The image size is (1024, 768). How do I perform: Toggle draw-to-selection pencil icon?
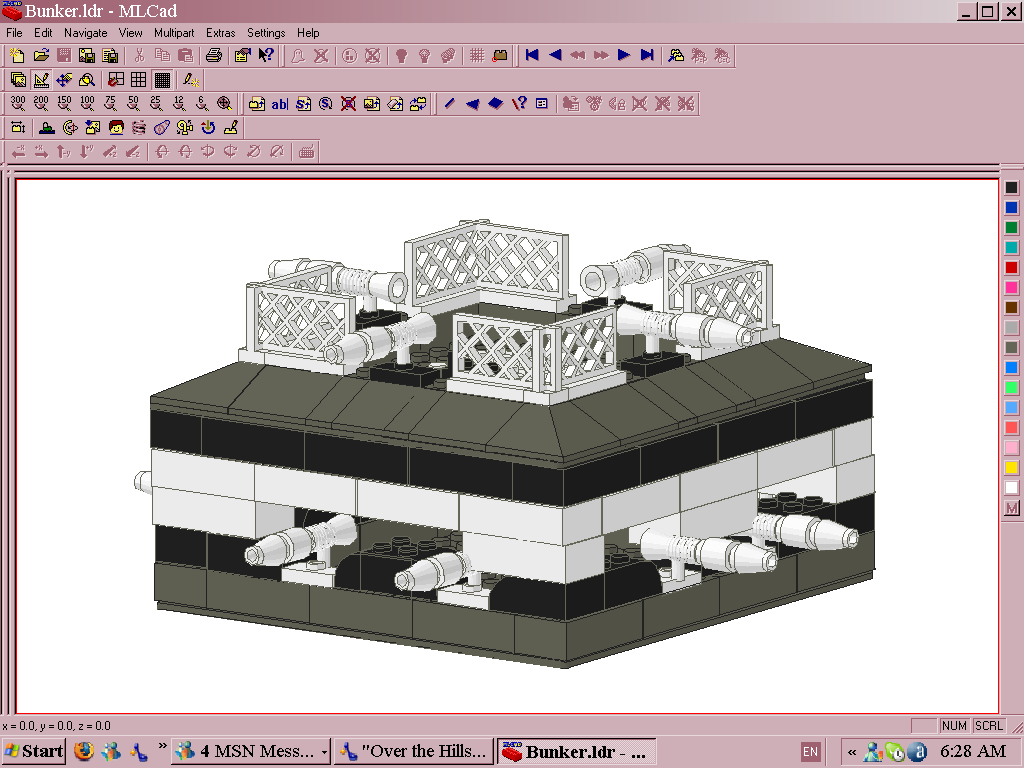point(191,80)
